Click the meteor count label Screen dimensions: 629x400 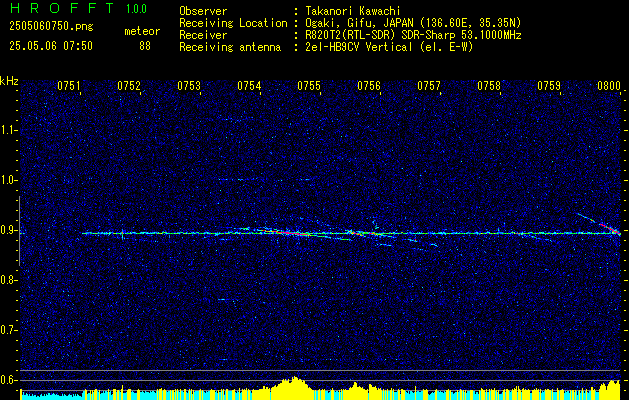click(x=142, y=31)
